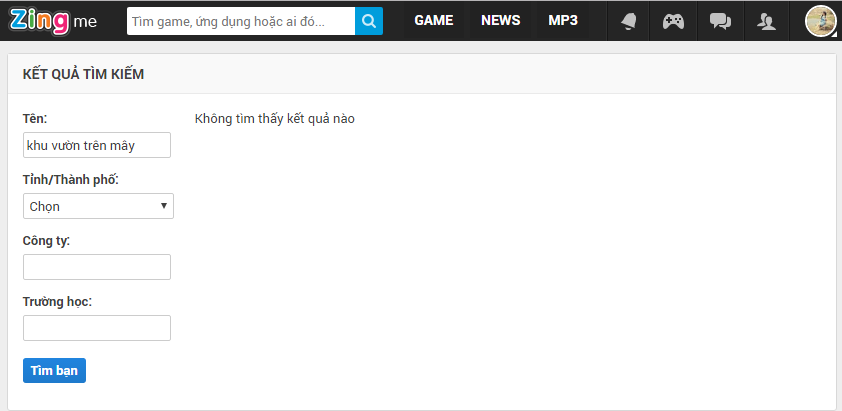
Task: Click the Công ty input field
Action: (x=97, y=267)
